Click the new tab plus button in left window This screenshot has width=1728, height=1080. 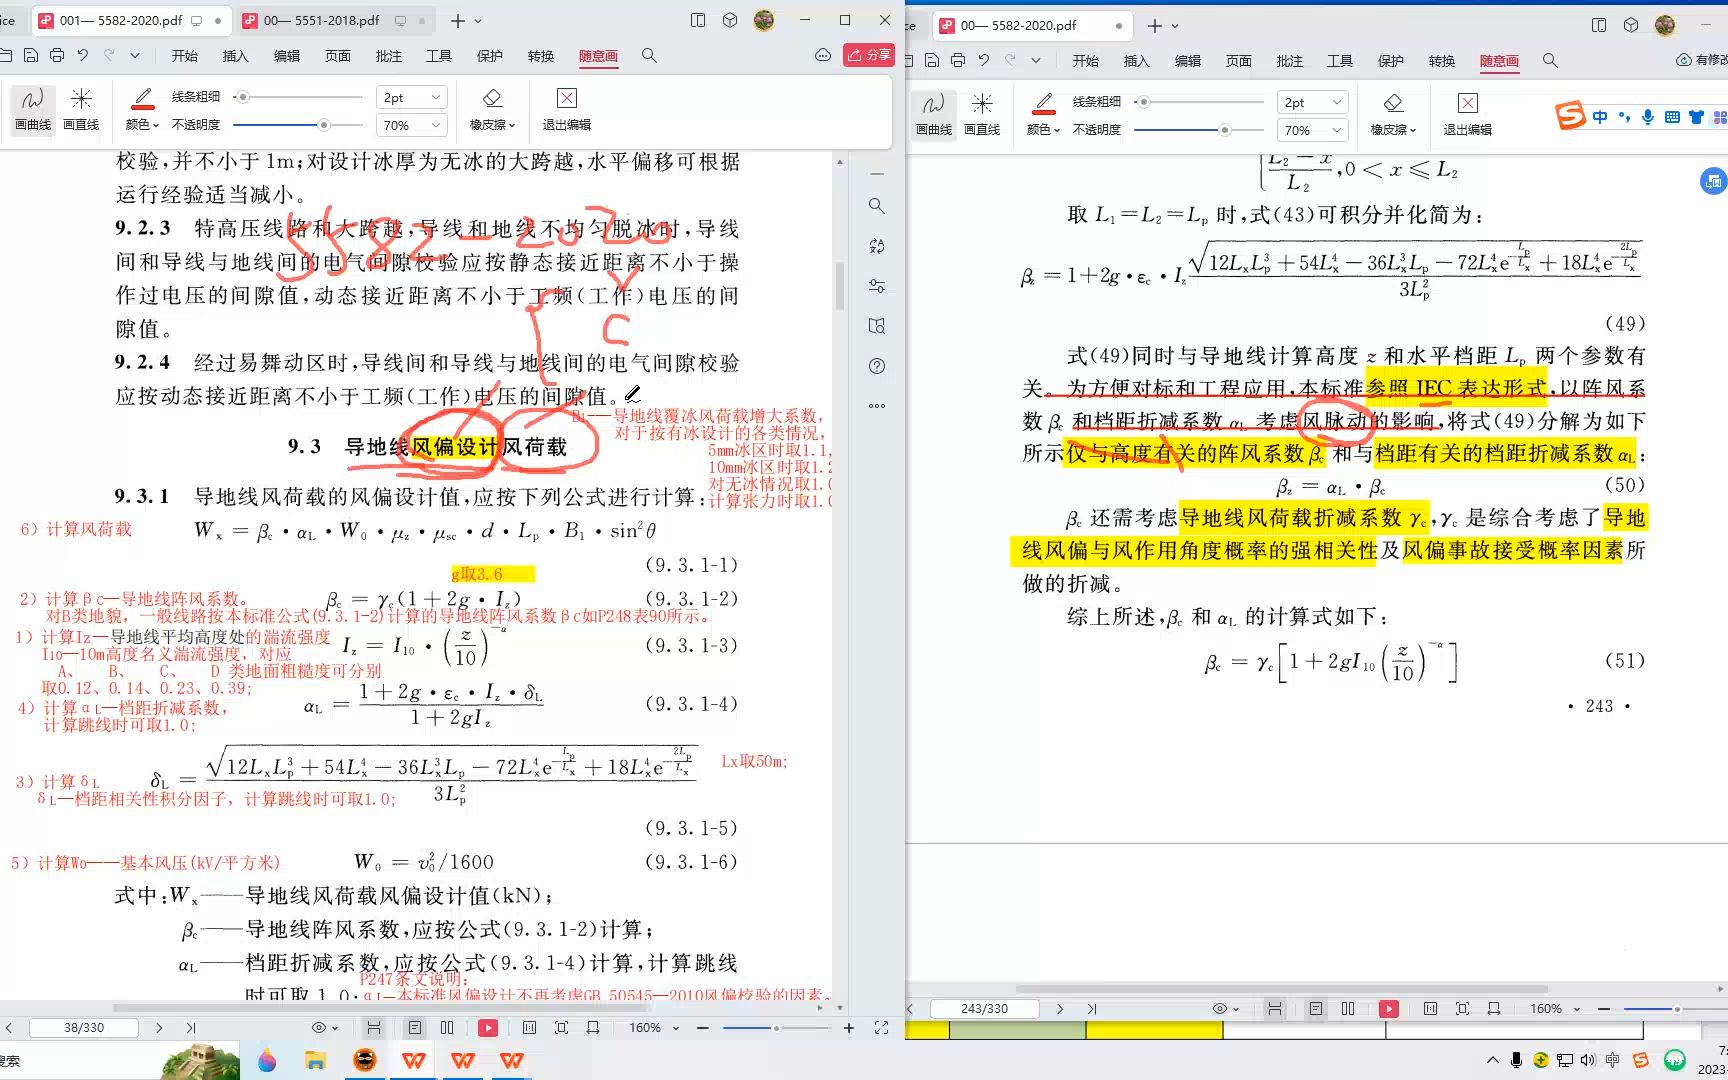pos(457,20)
